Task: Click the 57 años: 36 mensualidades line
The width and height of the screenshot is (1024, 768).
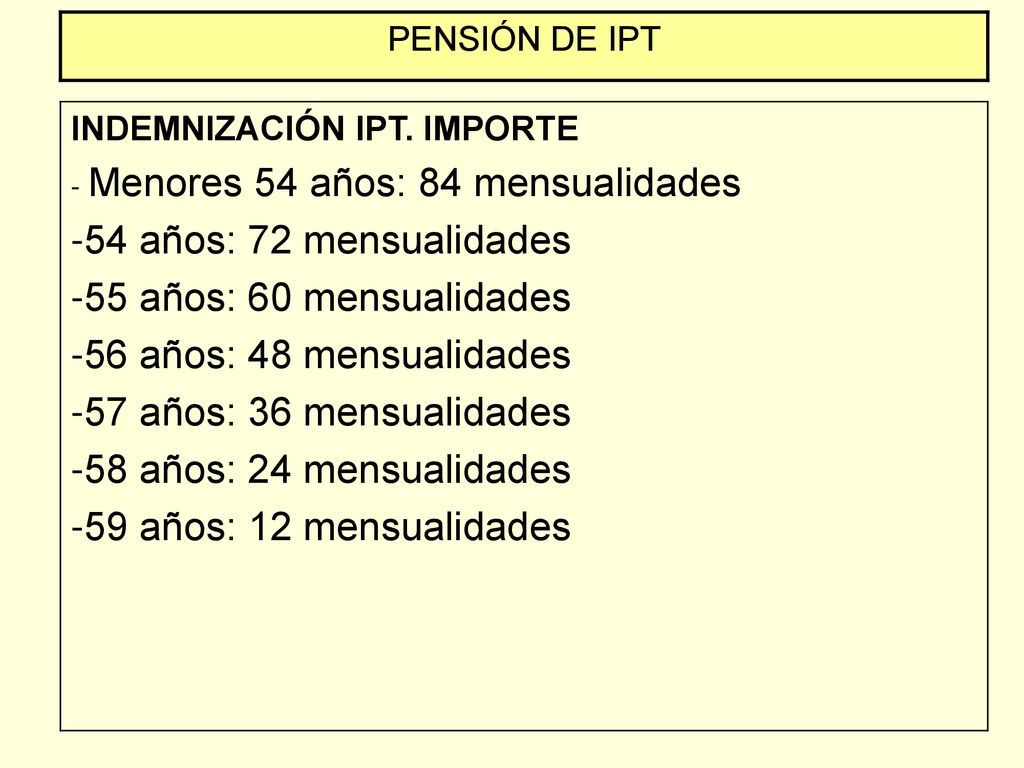Action: [321, 413]
